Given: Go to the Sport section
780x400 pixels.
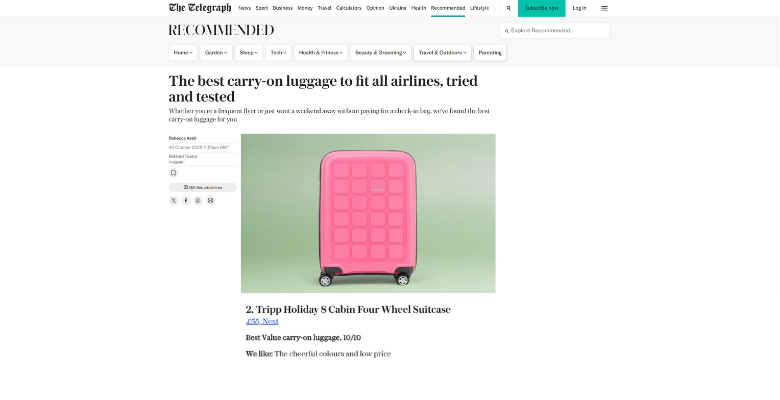Looking at the screenshot, I should (262, 8).
